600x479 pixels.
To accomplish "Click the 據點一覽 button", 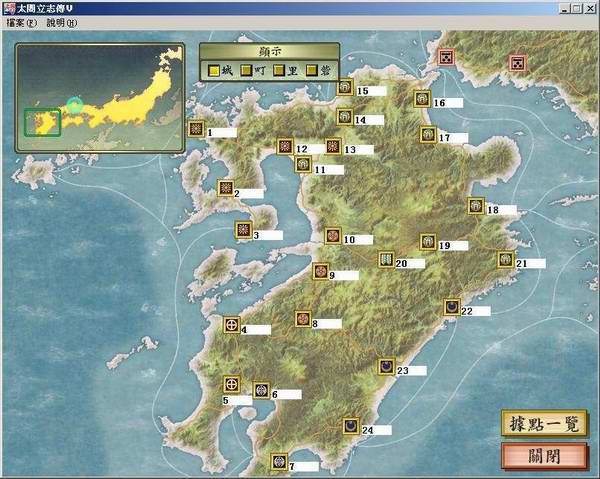I will coord(544,423).
